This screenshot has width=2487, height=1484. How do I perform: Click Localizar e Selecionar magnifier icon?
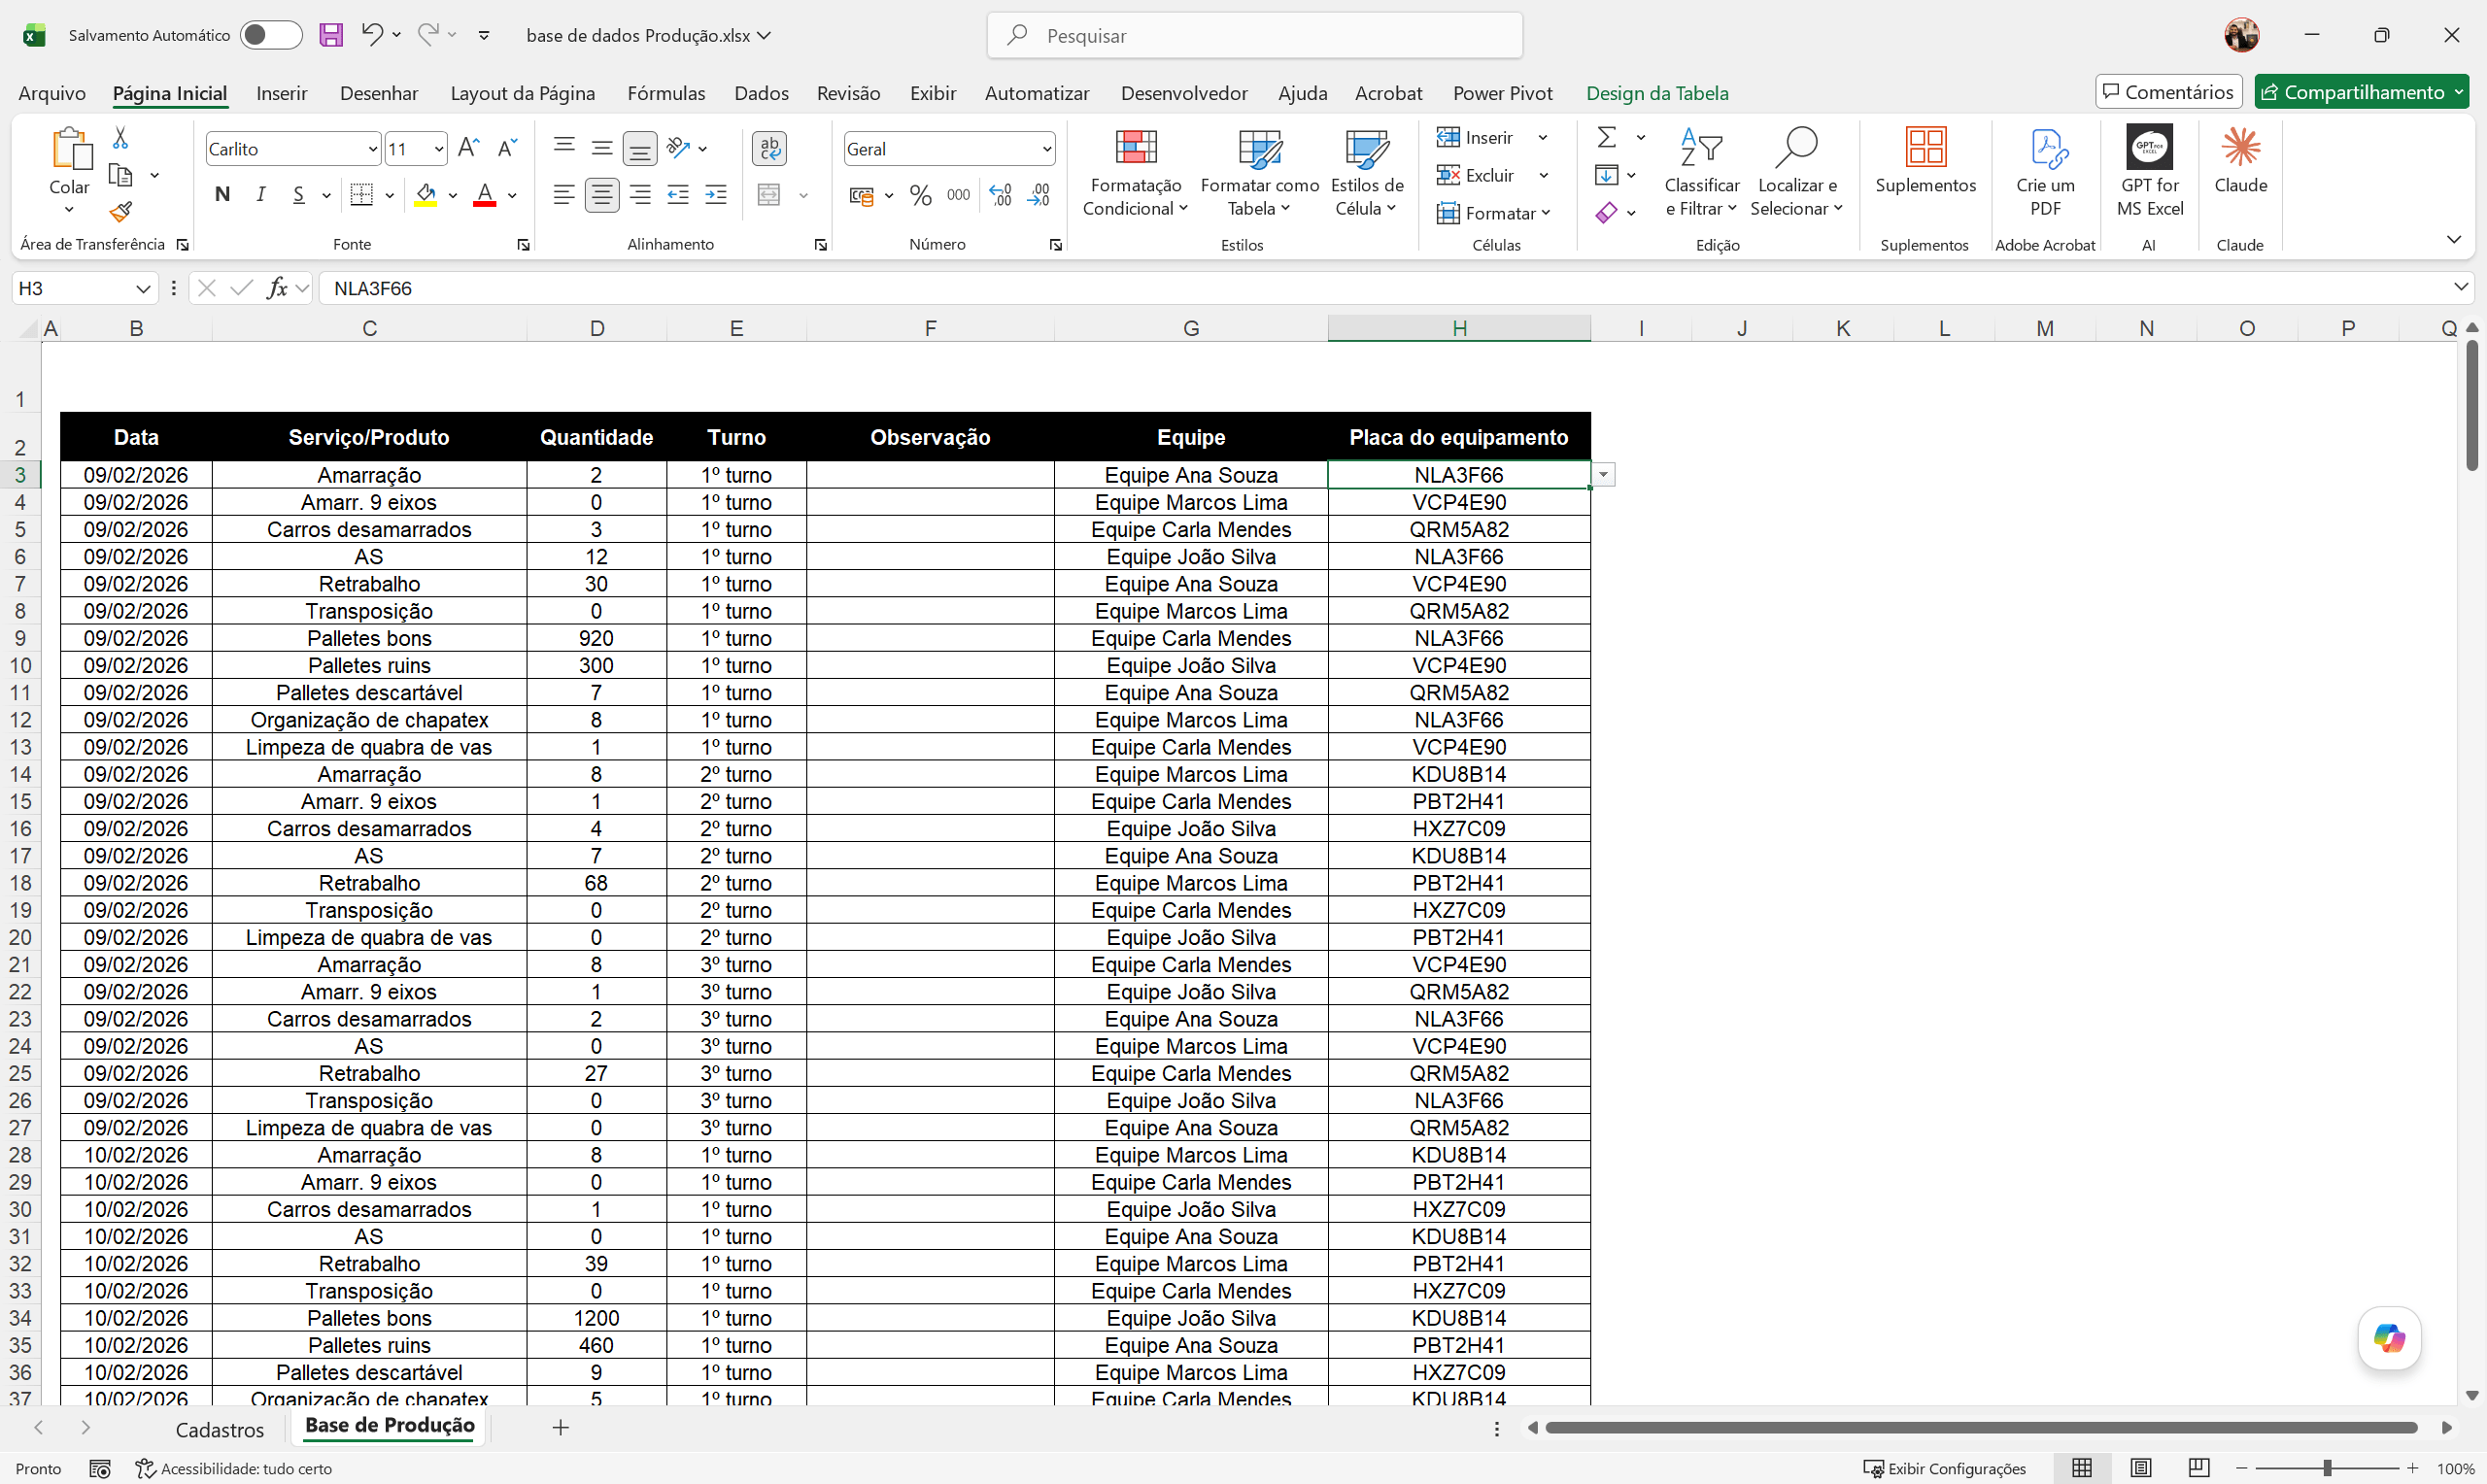coord(1797,148)
